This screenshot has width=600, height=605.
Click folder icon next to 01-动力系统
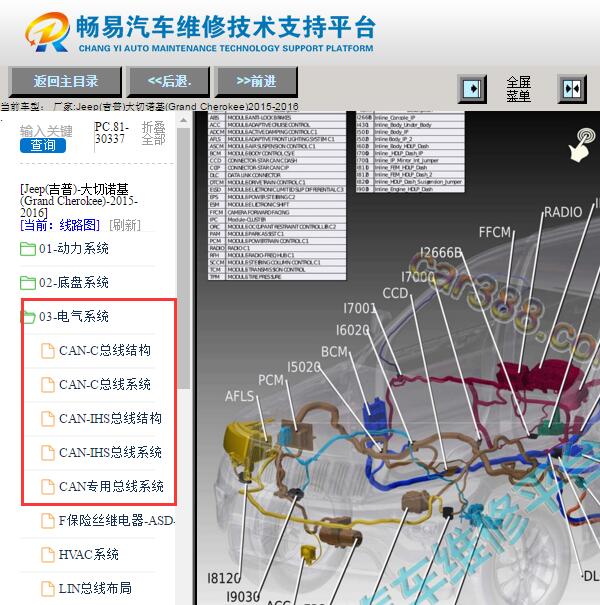click(x=28, y=249)
